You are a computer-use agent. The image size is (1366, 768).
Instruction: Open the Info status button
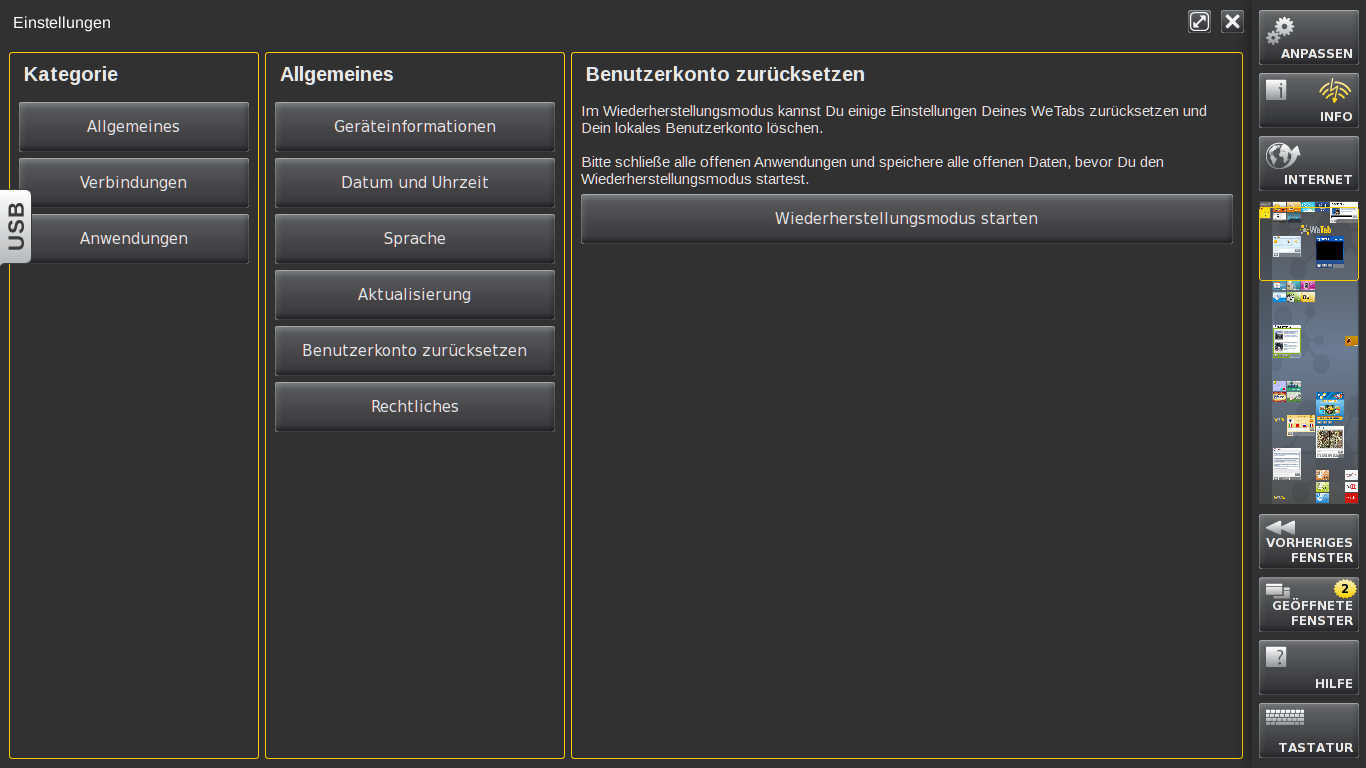pyautogui.click(x=1308, y=101)
